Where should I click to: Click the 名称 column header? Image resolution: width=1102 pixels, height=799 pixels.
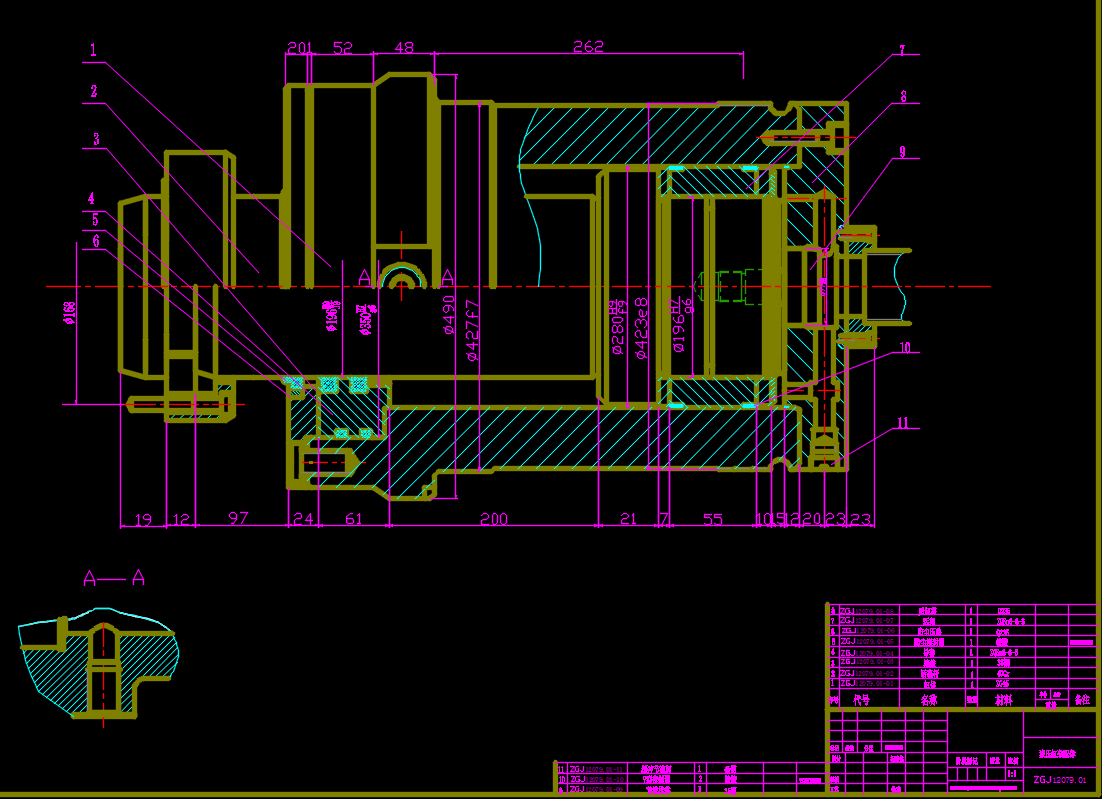coord(929,700)
